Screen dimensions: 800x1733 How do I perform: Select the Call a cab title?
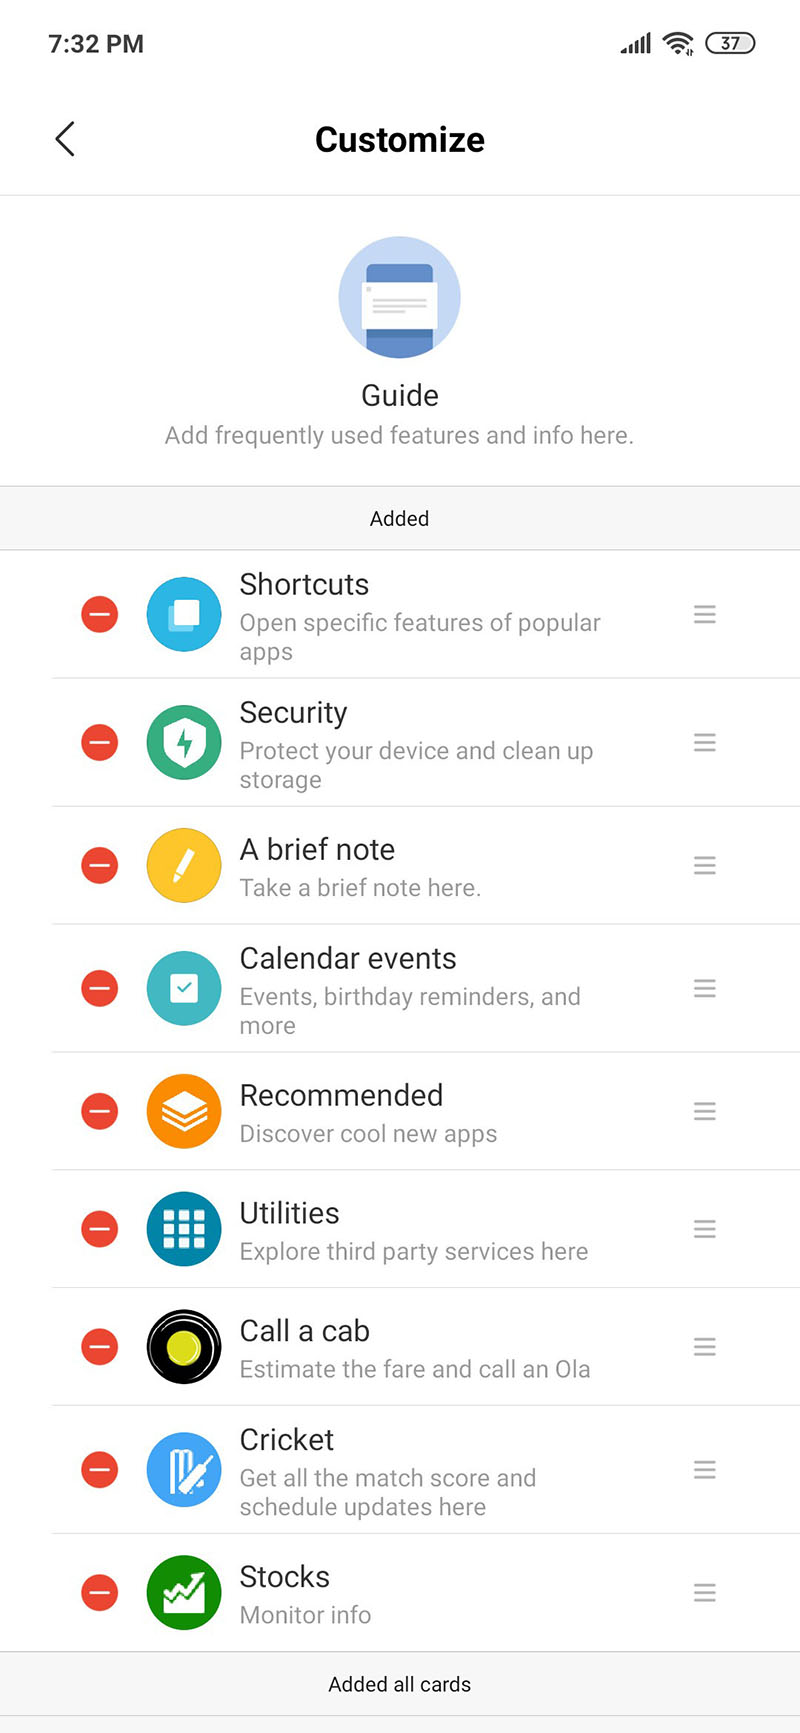[x=305, y=1331]
